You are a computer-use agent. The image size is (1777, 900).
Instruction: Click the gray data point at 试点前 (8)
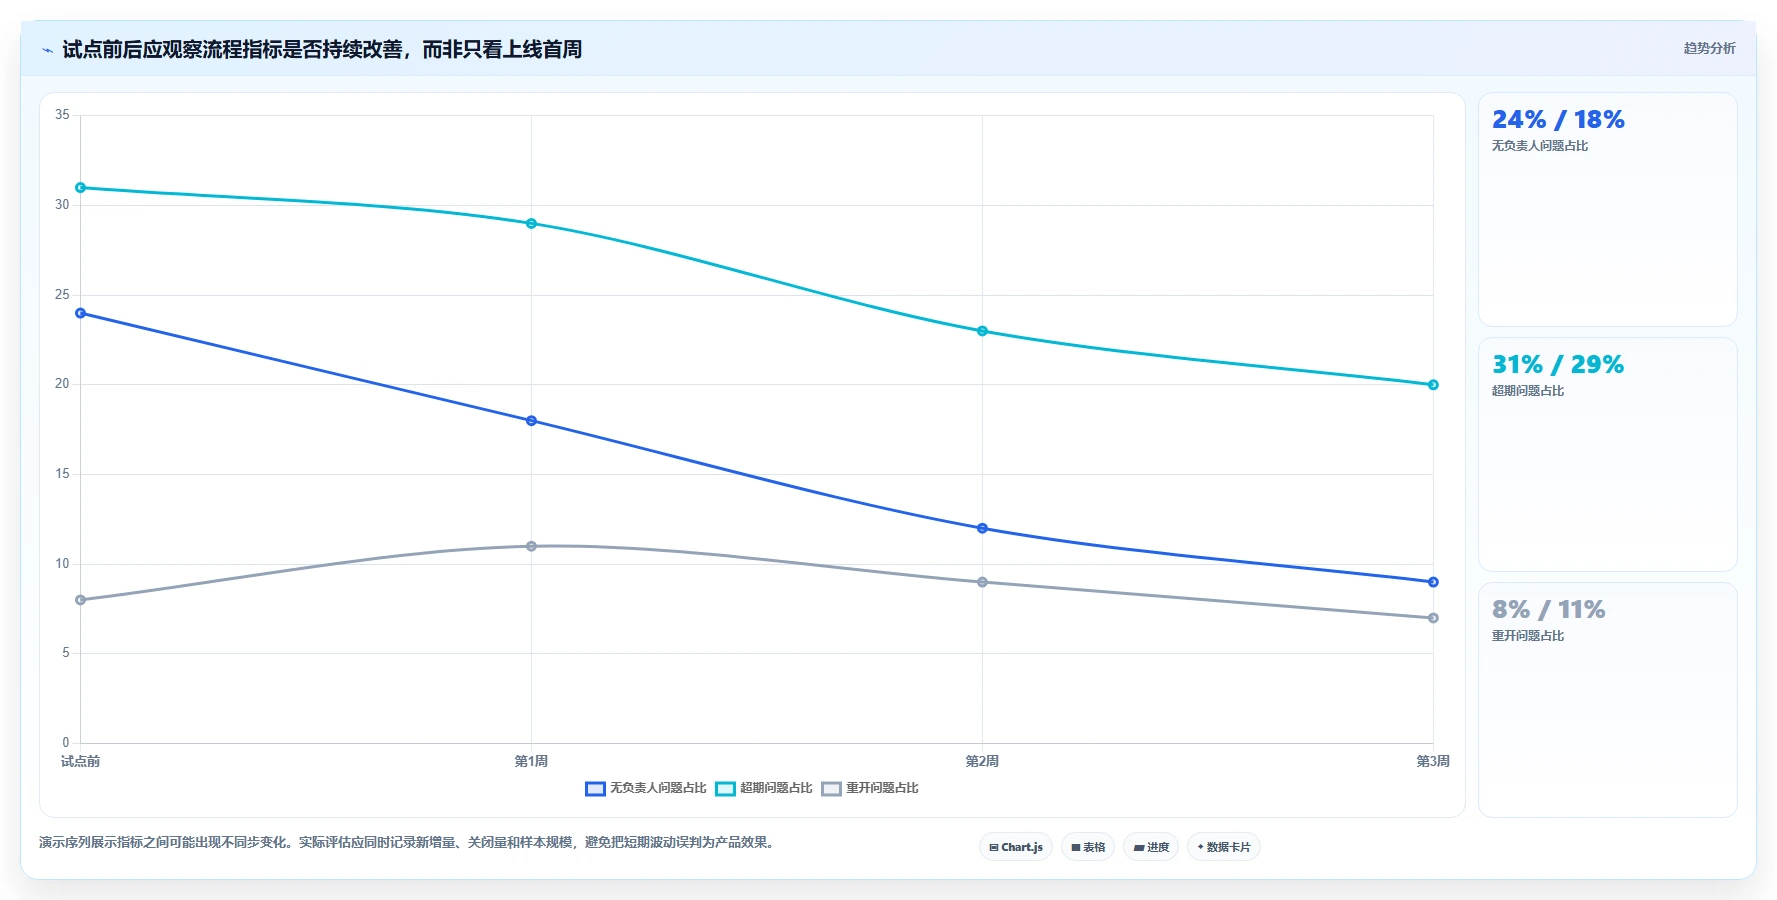pos(81,600)
